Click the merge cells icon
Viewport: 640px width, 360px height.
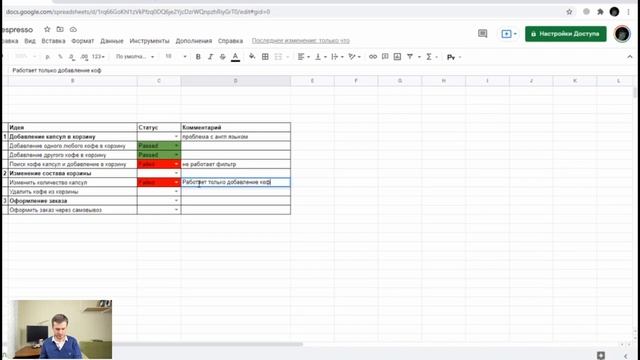point(278,57)
